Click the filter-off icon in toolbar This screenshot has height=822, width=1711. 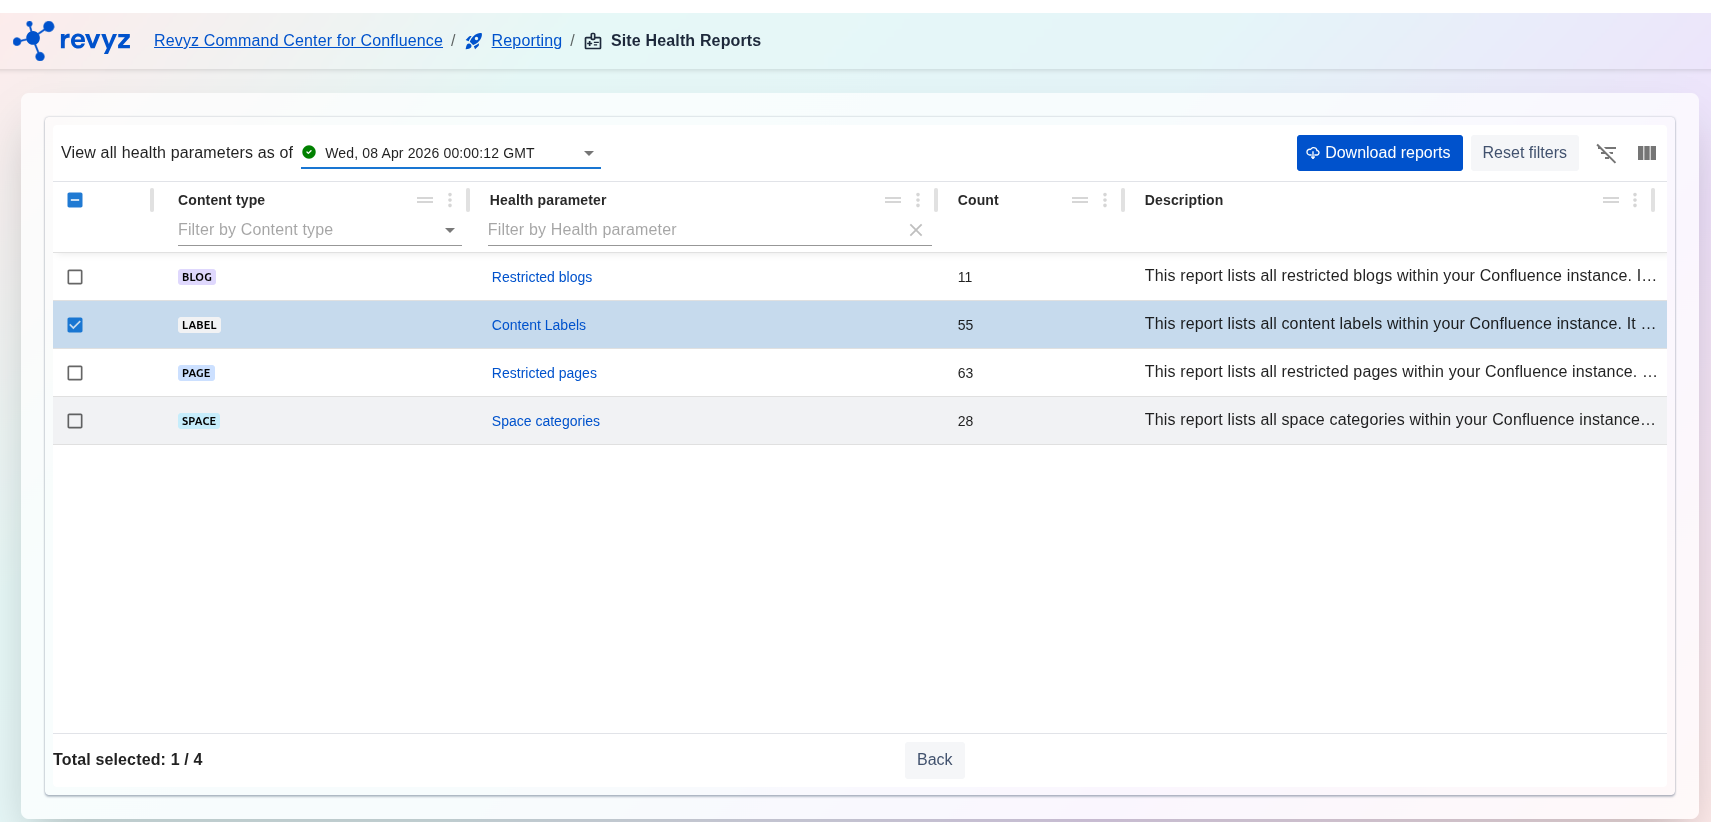(1606, 153)
